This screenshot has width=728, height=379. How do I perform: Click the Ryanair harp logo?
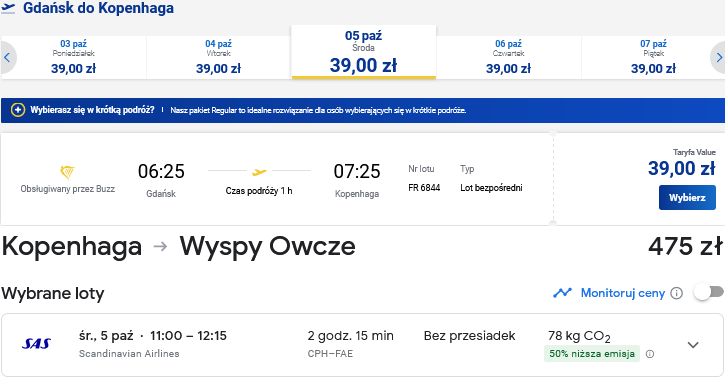[x=67, y=172]
